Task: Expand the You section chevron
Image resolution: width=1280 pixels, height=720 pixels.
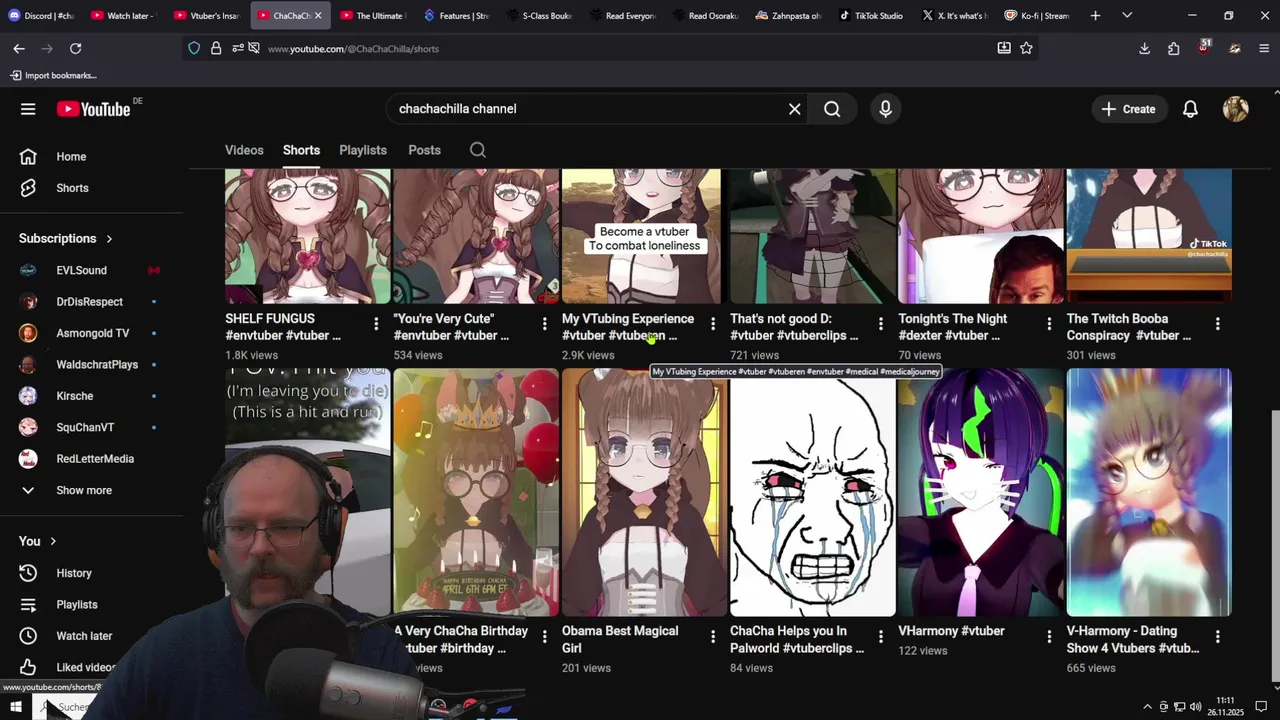Action: coord(53,541)
